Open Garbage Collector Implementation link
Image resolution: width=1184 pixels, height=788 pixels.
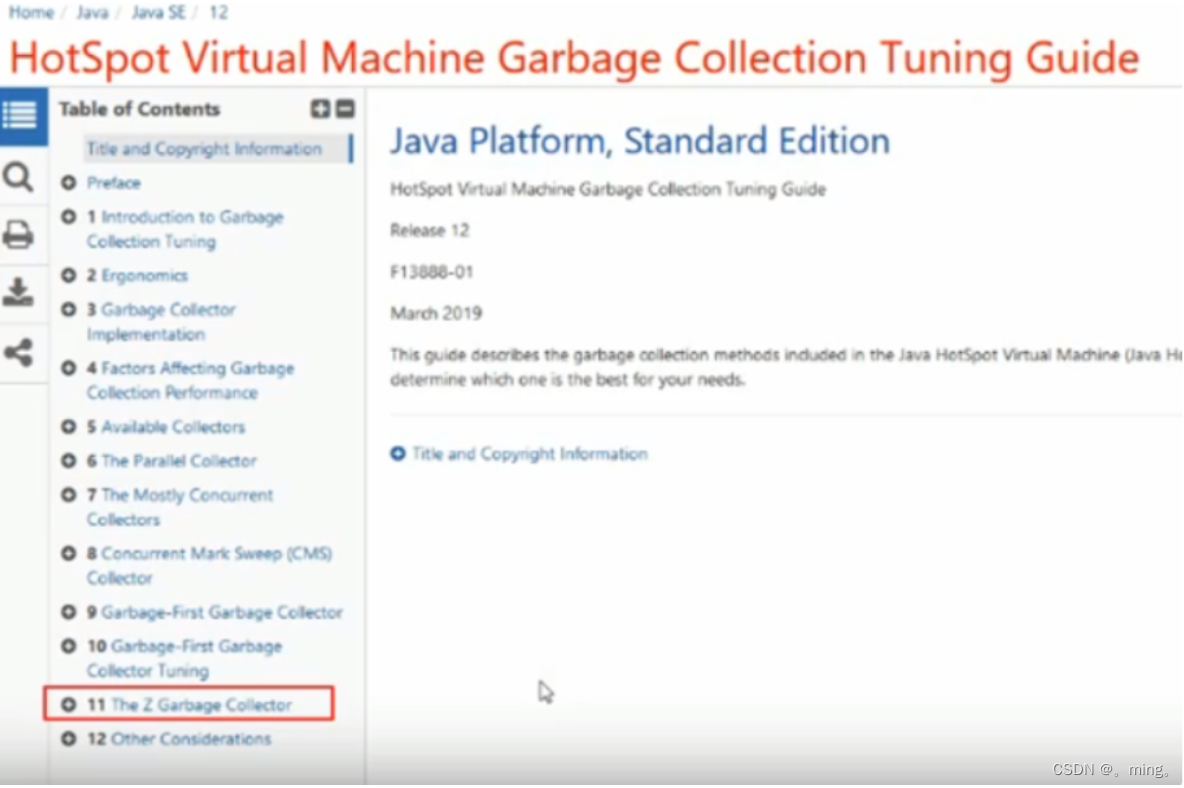(x=161, y=322)
